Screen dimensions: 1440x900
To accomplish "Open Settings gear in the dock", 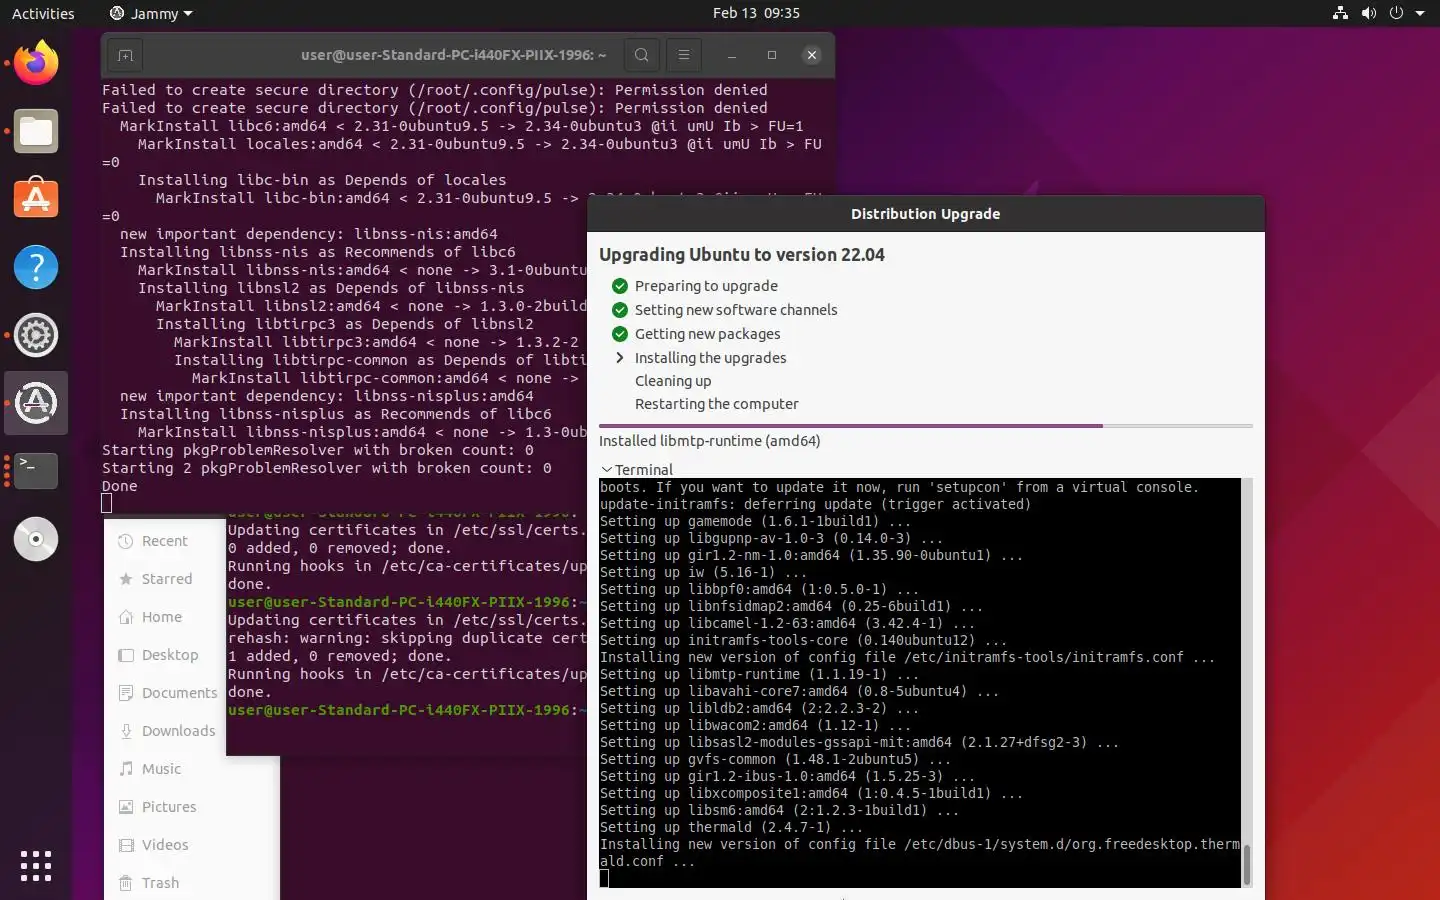I will point(36,335).
